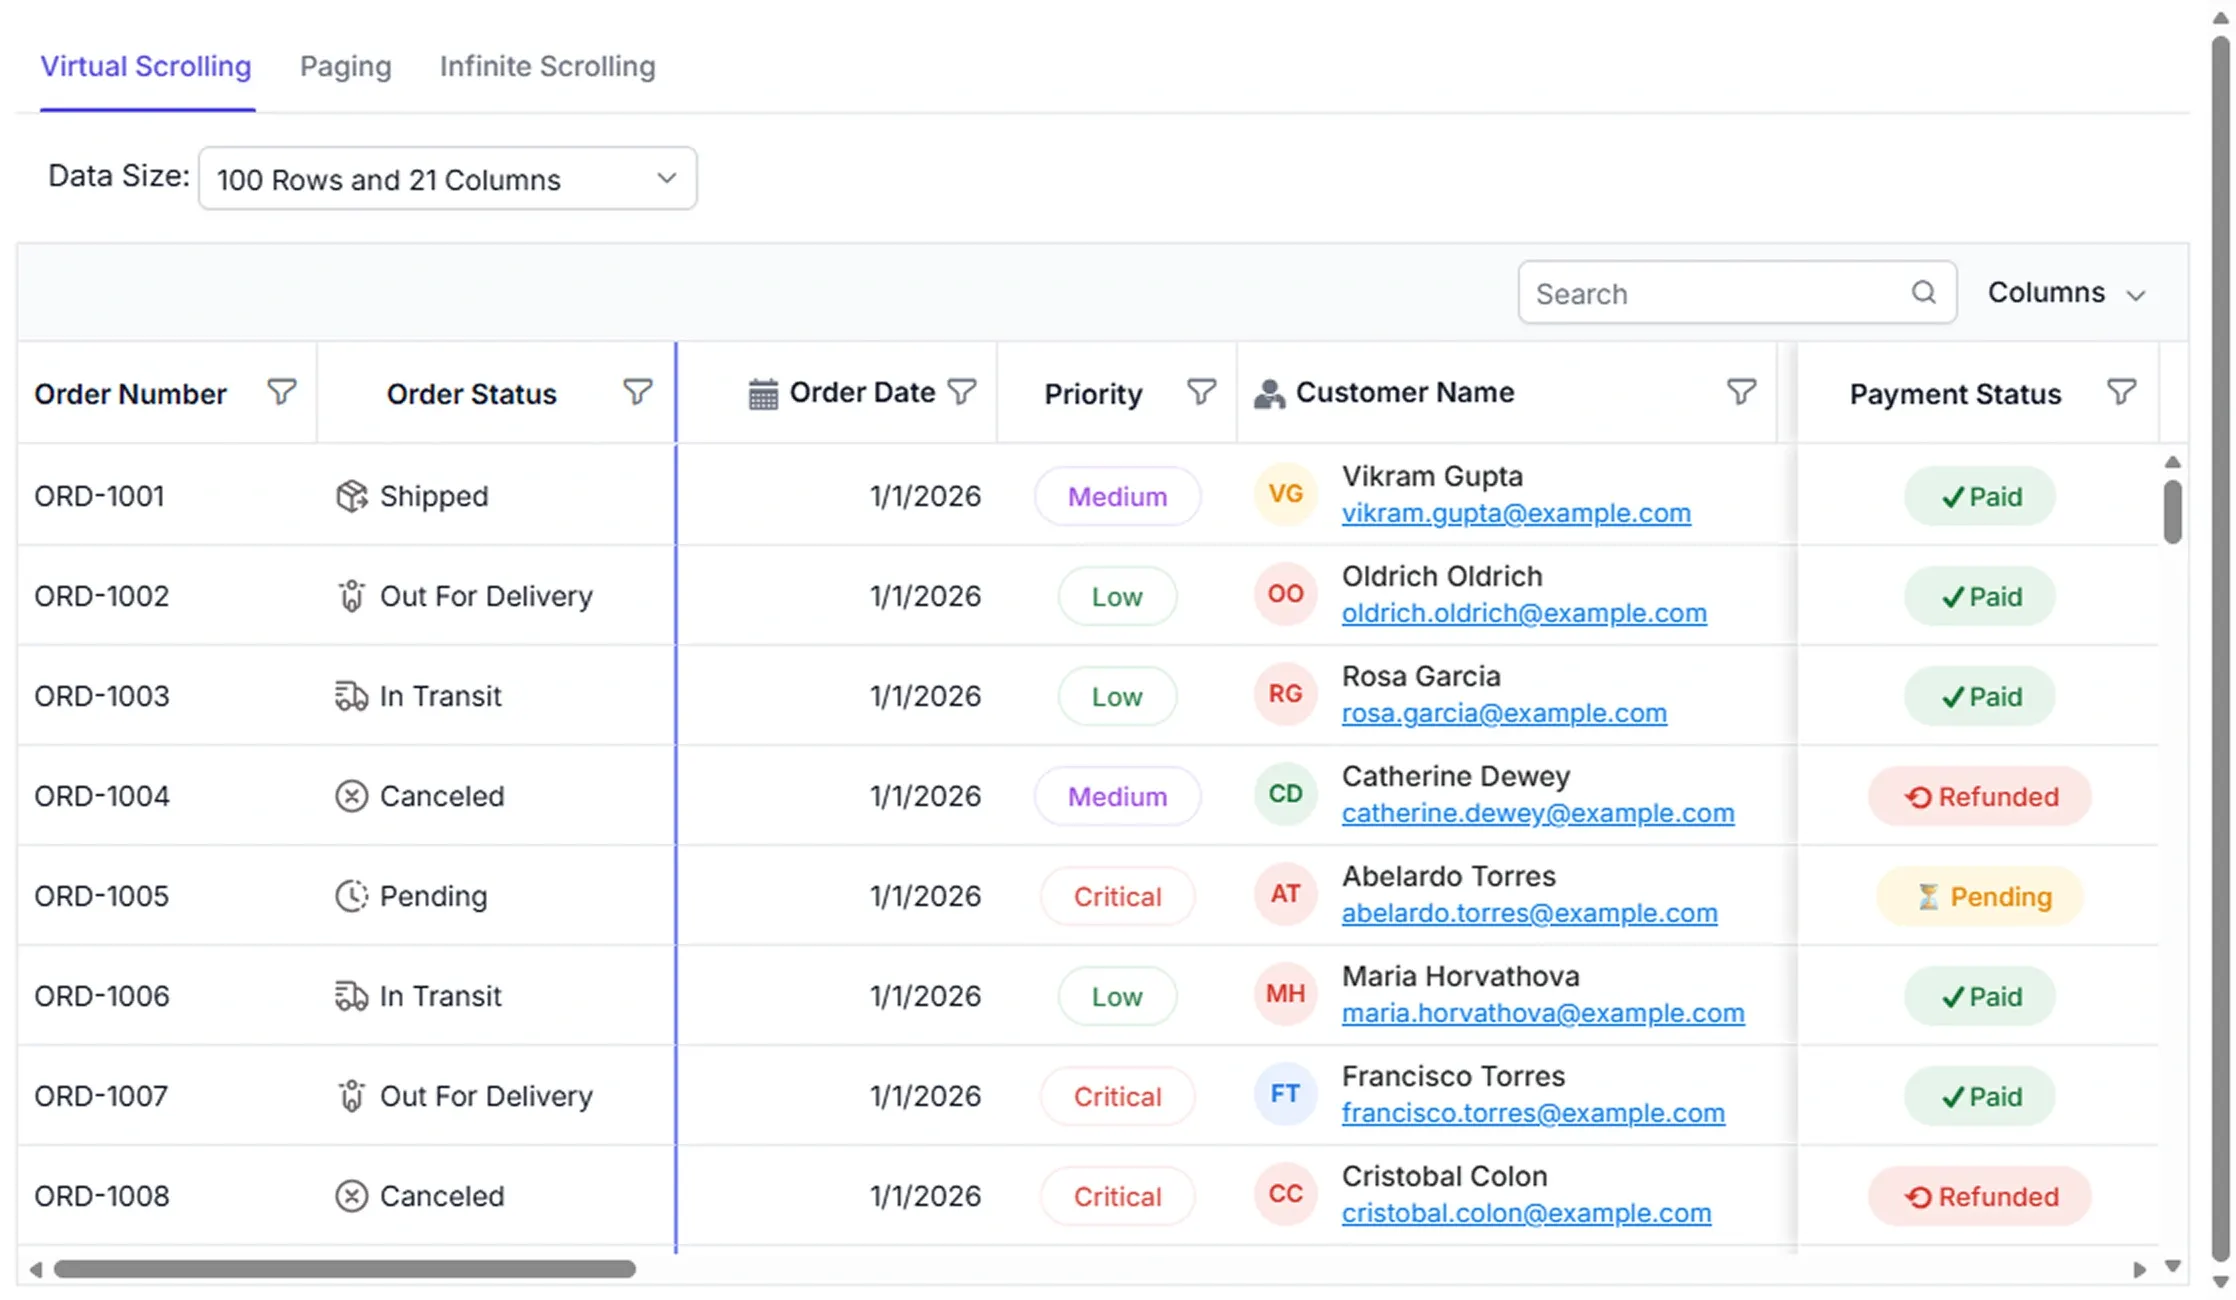Open the Order Number column filter icon
Image resolution: width=2236 pixels, height=1300 pixels.
pyautogui.click(x=282, y=392)
